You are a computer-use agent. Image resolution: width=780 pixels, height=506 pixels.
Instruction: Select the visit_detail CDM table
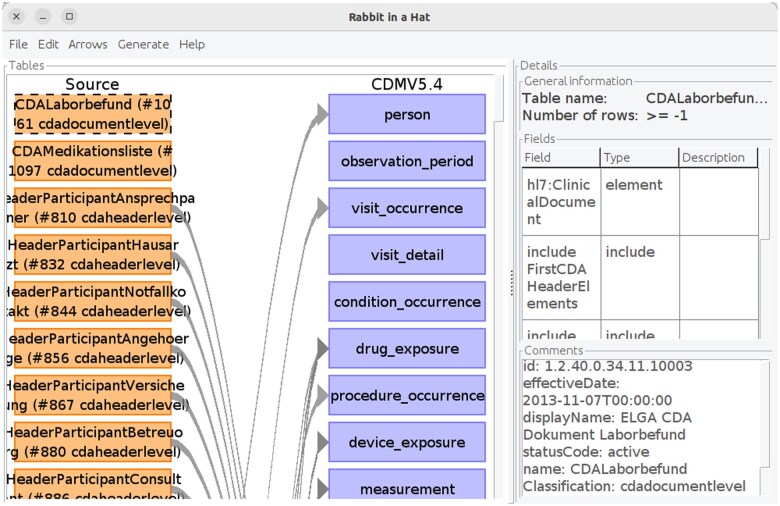[x=407, y=254]
